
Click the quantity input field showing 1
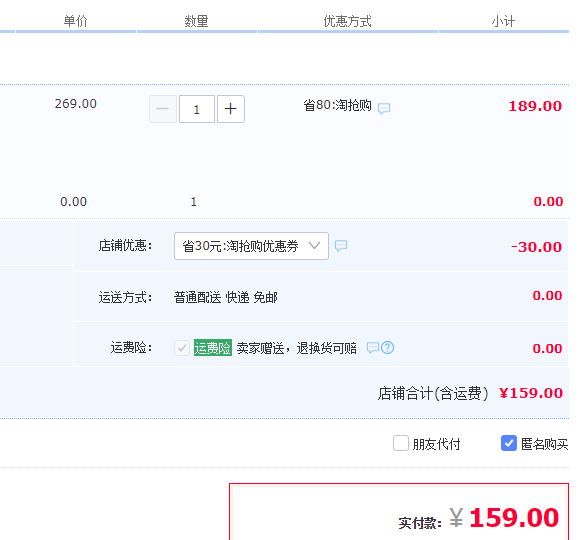click(x=197, y=109)
